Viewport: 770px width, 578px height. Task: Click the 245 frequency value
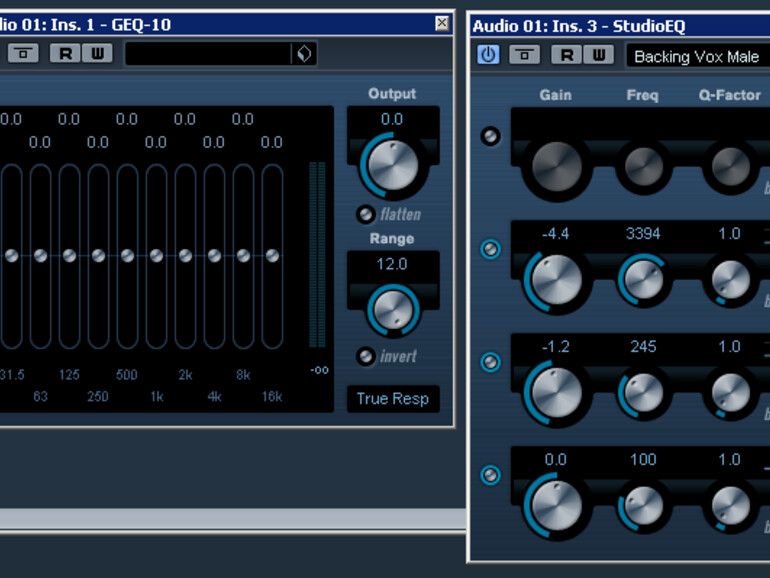click(643, 347)
